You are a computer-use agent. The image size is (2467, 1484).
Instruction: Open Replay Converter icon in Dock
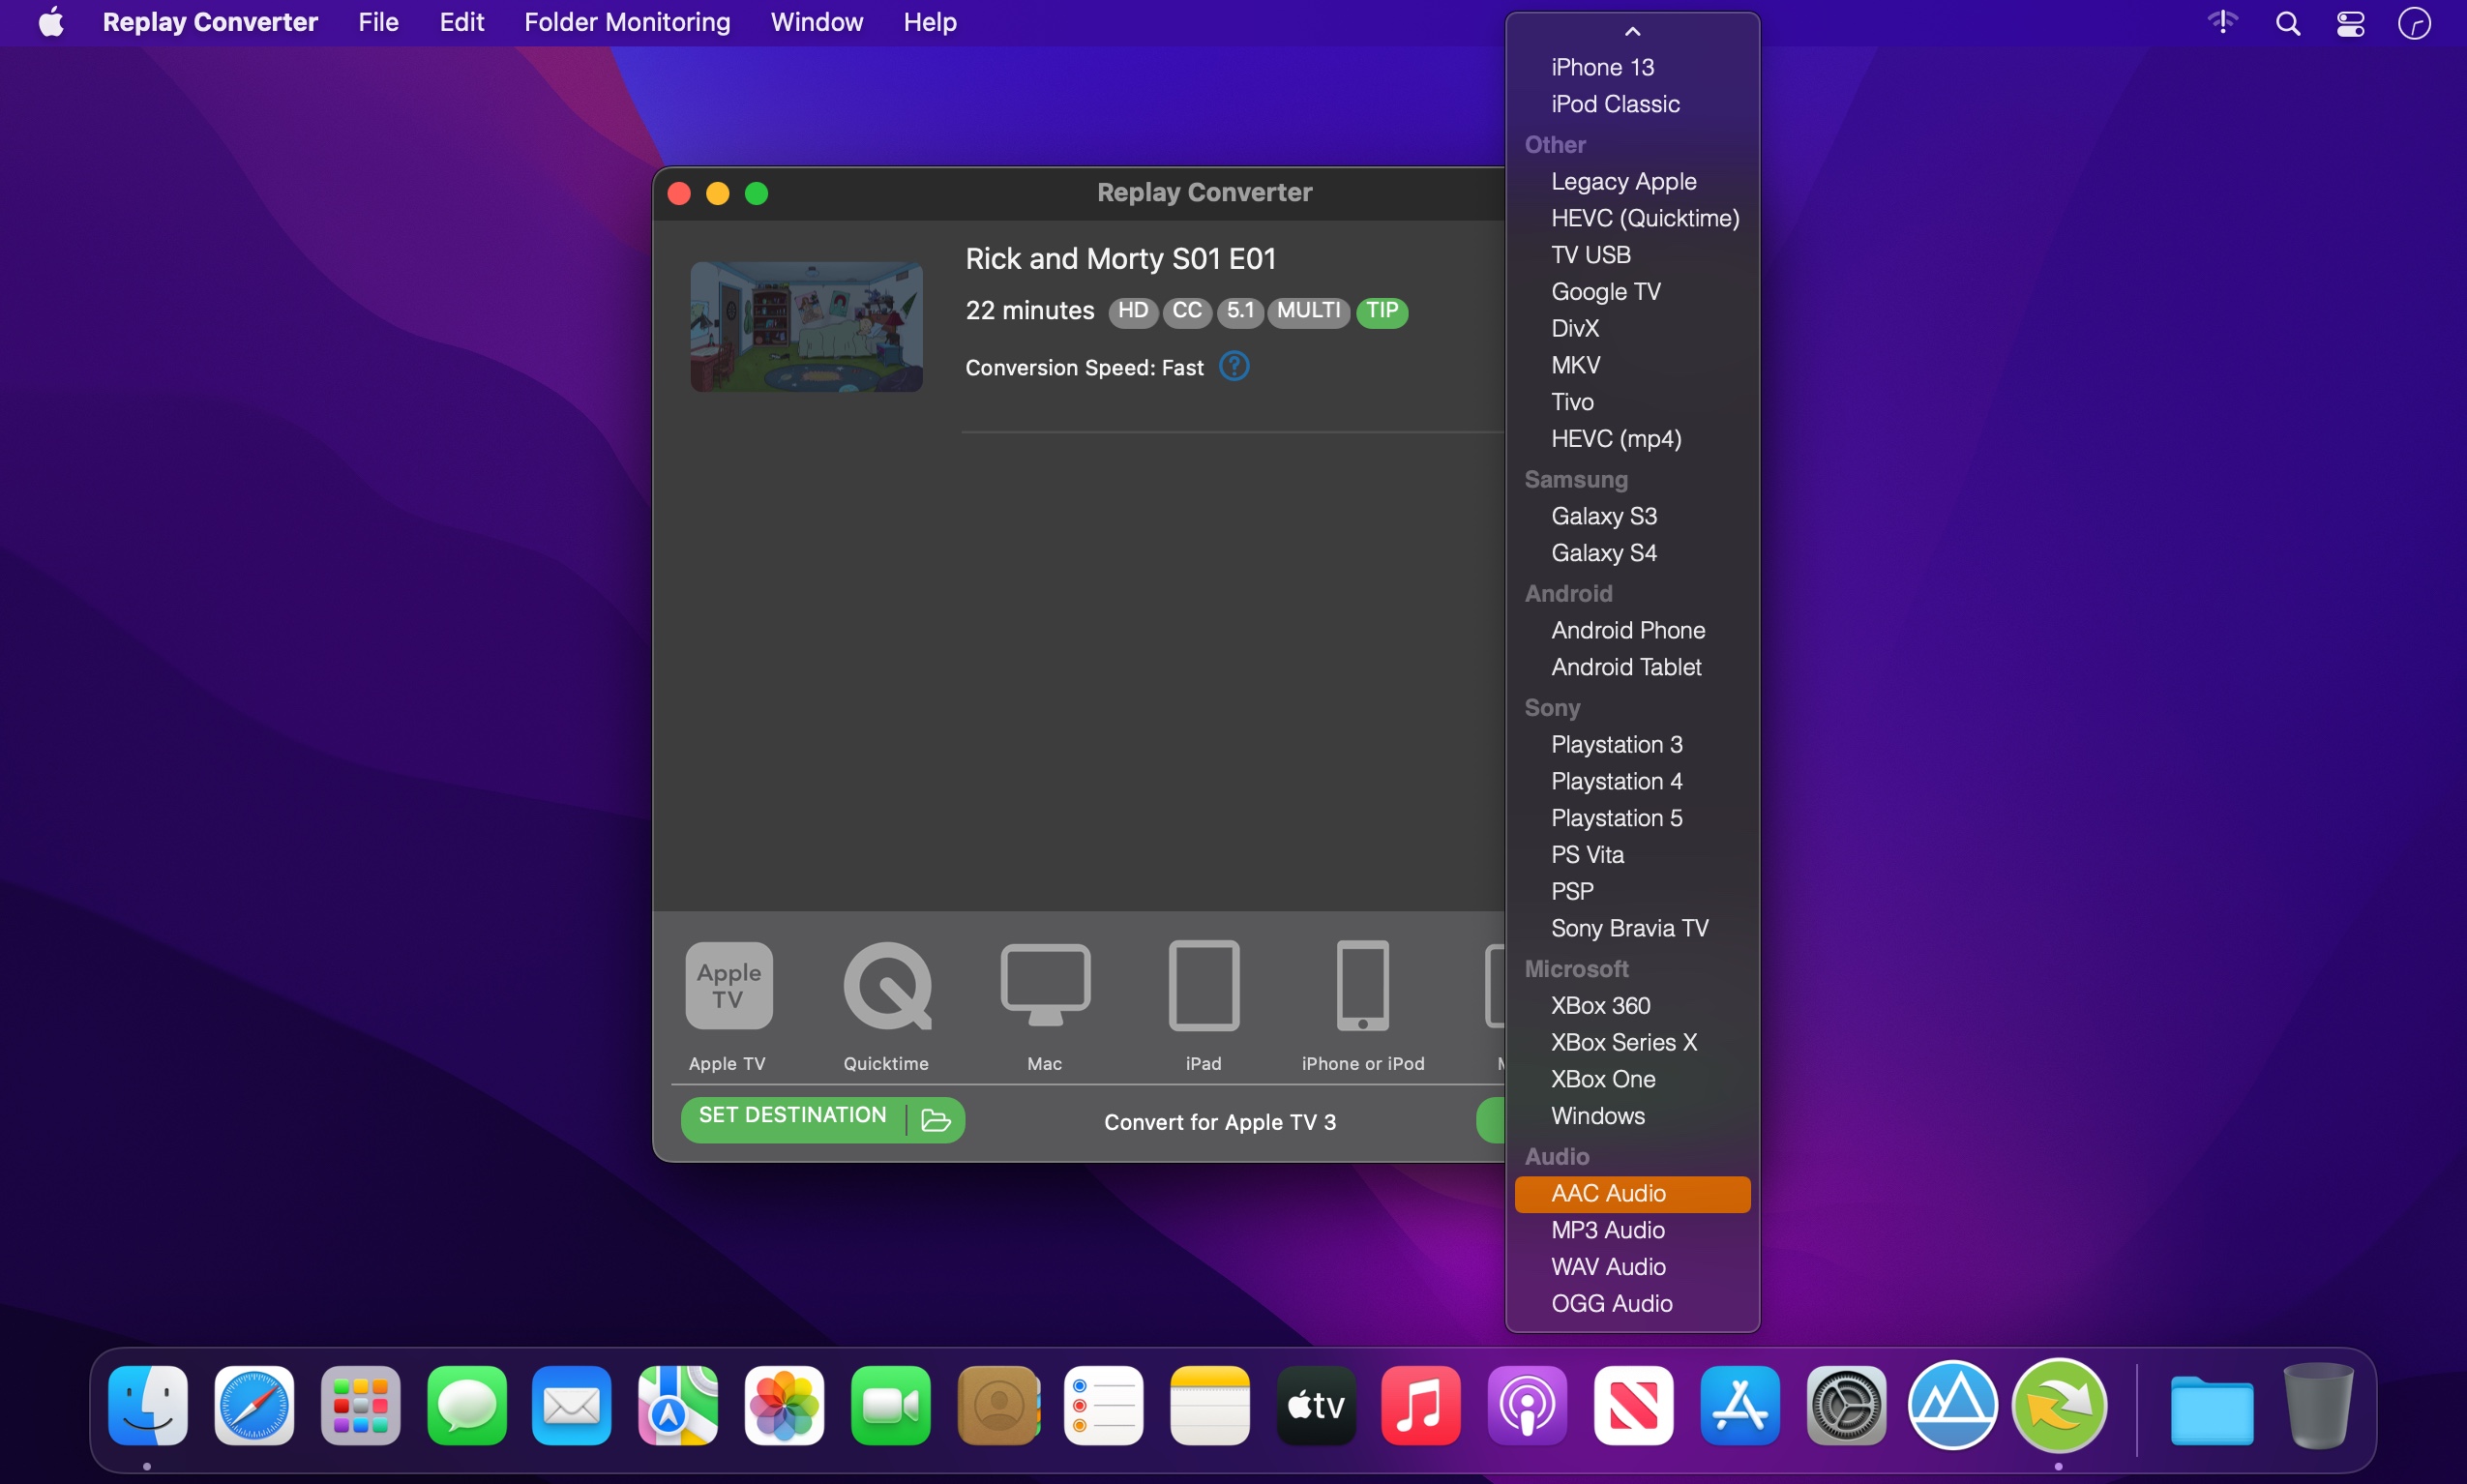click(x=2059, y=1405)
